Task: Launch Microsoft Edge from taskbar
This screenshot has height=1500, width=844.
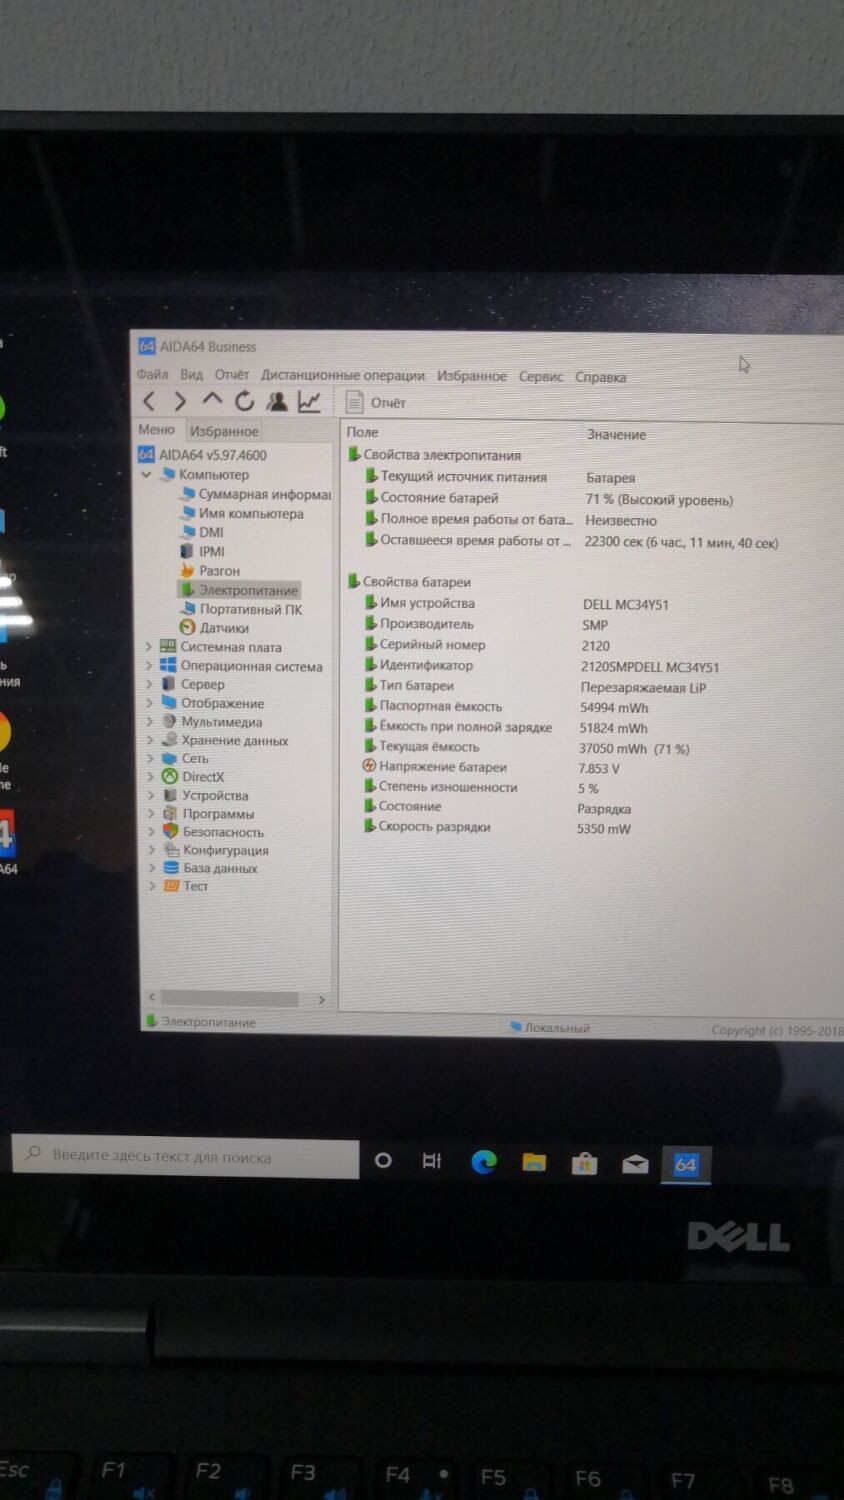Action: (x=484, y=1162)
